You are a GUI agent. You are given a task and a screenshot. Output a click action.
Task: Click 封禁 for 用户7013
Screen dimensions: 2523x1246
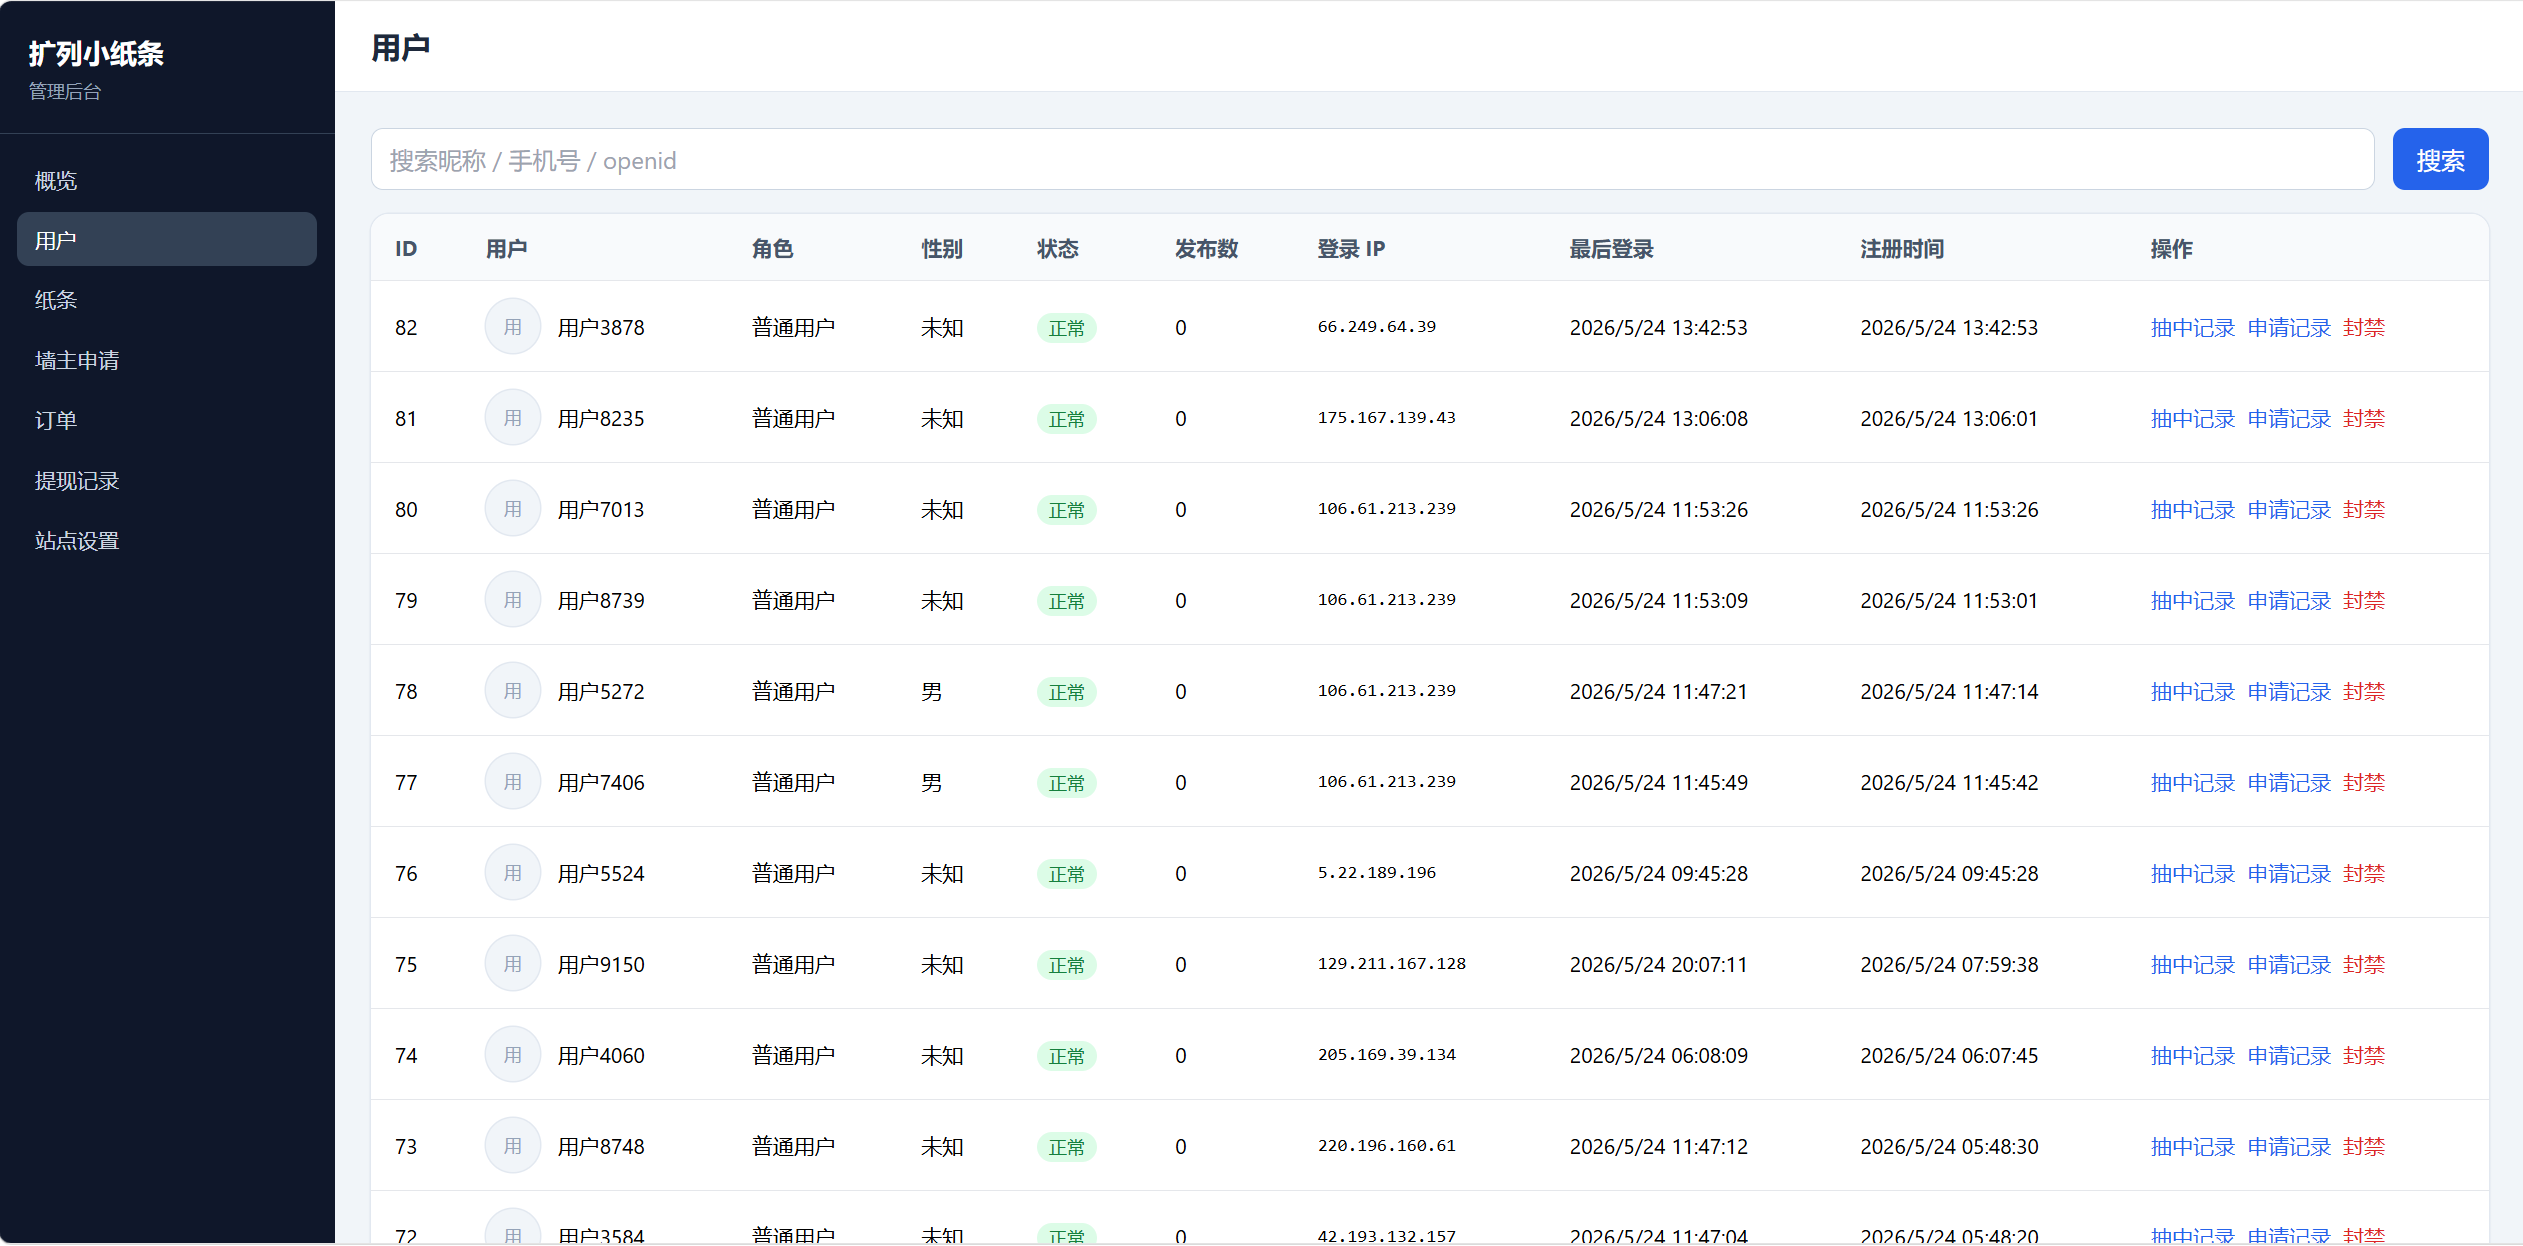click(2364, 510)
